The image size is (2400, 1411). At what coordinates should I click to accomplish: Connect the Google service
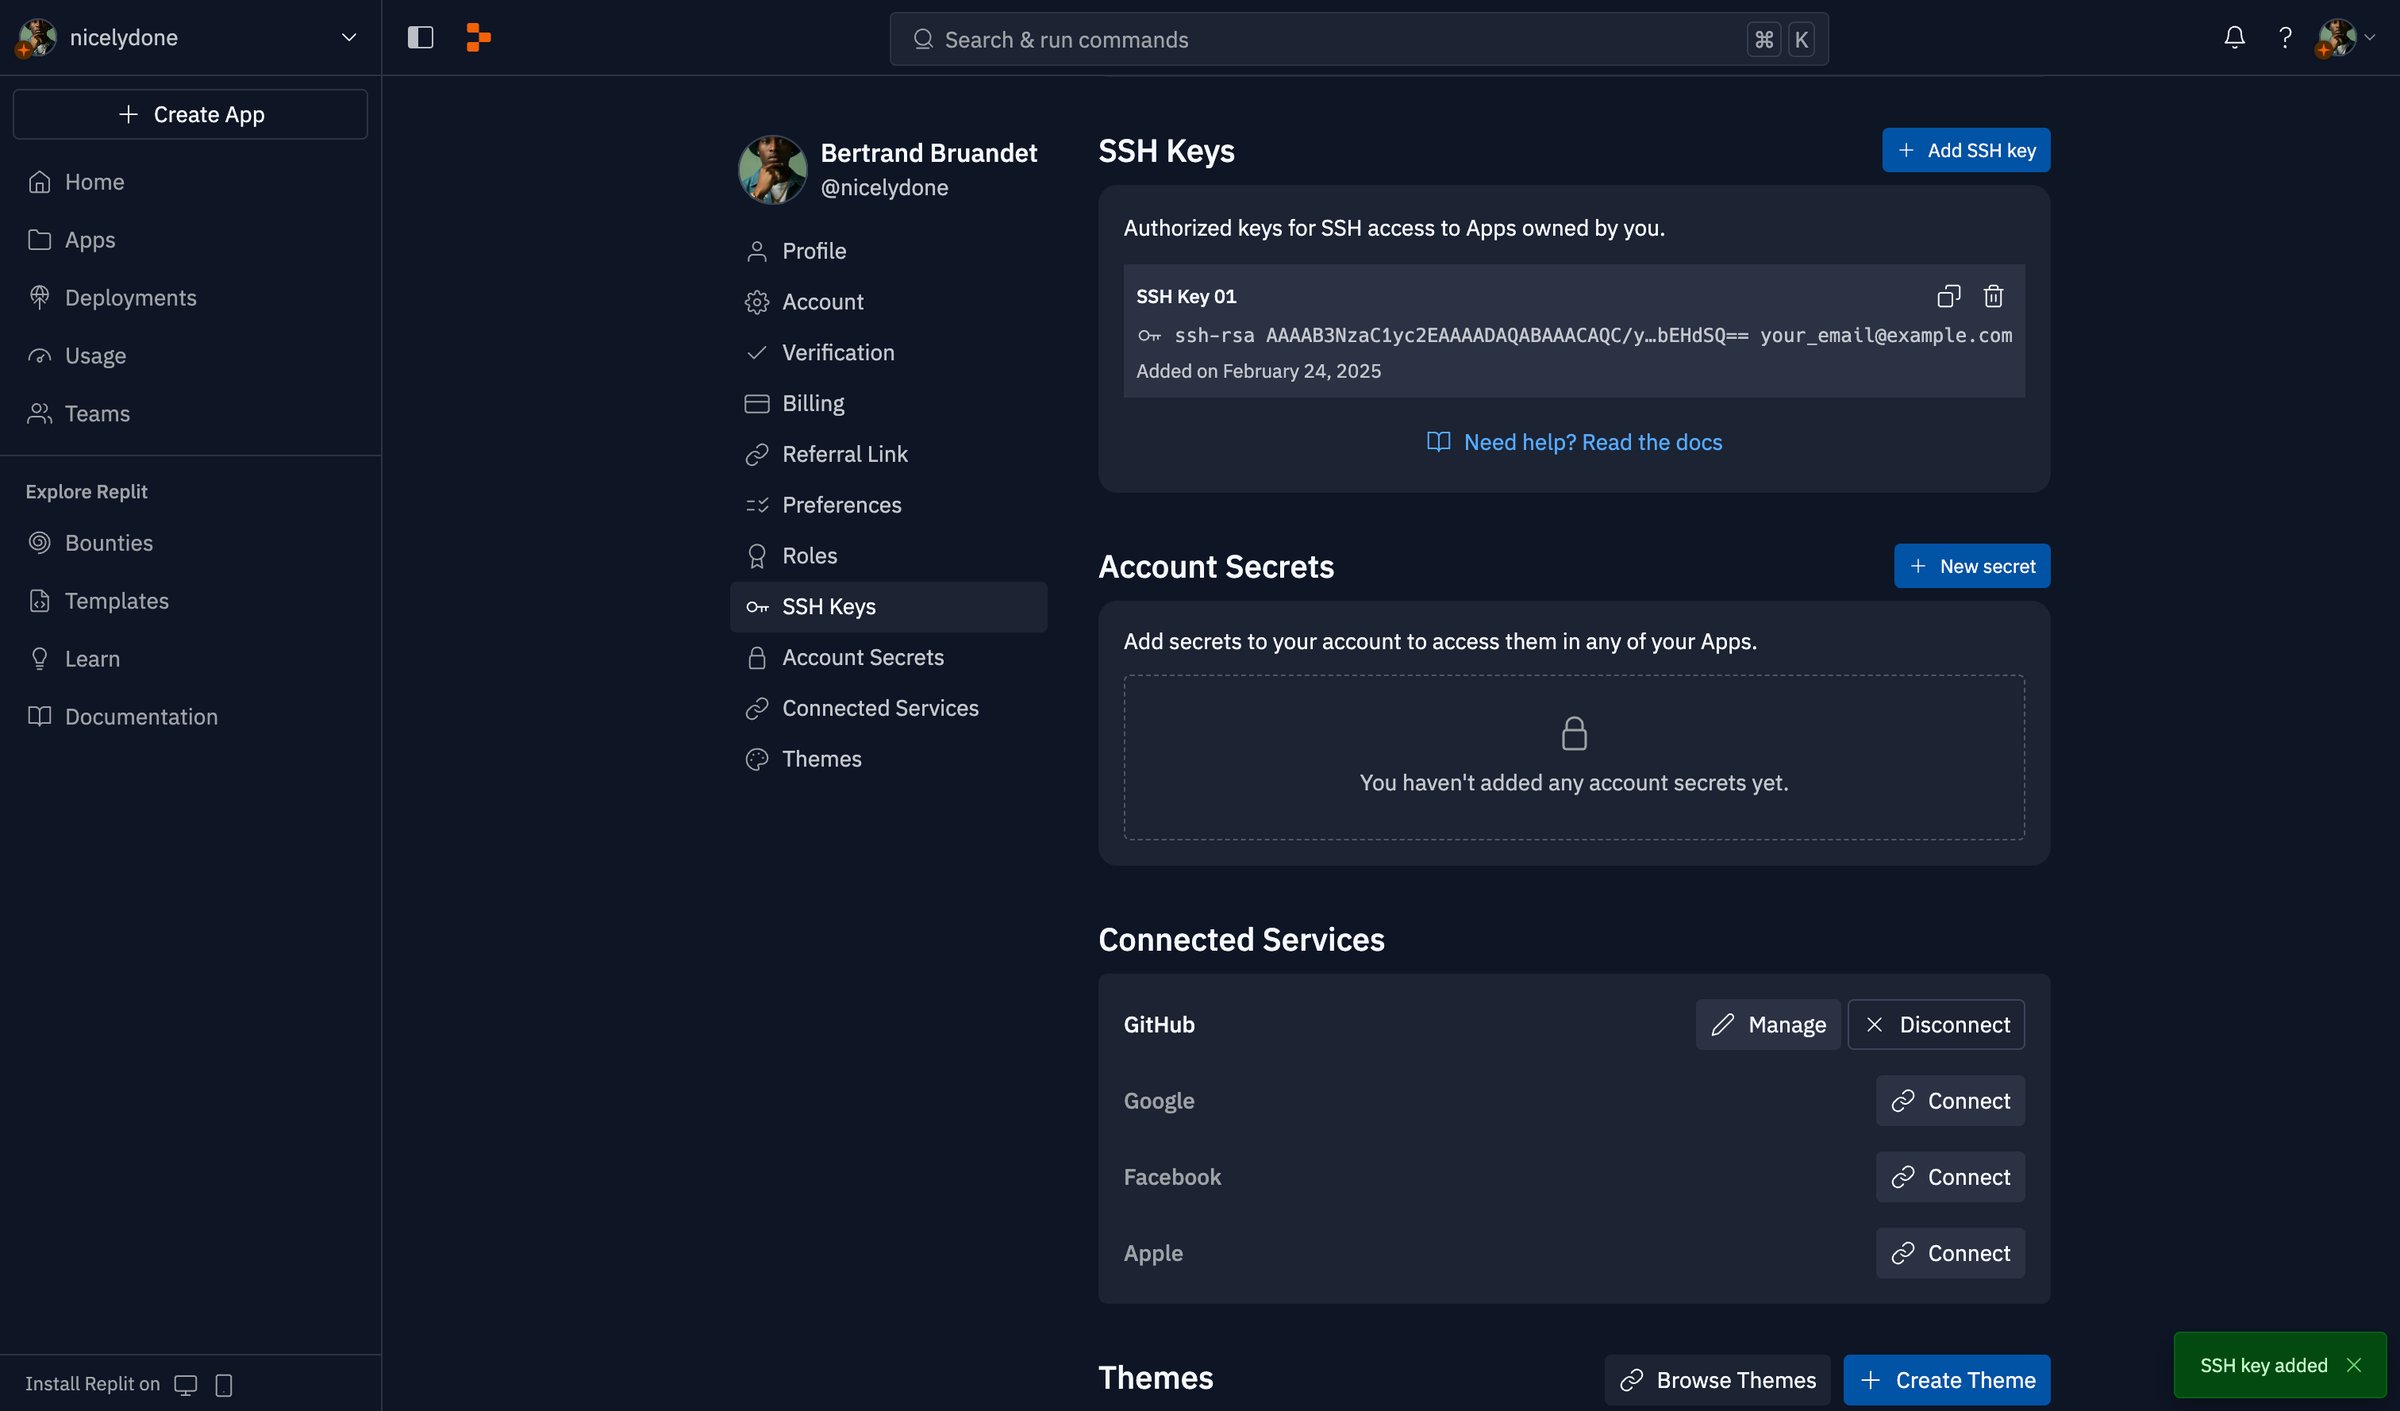1950,1101
